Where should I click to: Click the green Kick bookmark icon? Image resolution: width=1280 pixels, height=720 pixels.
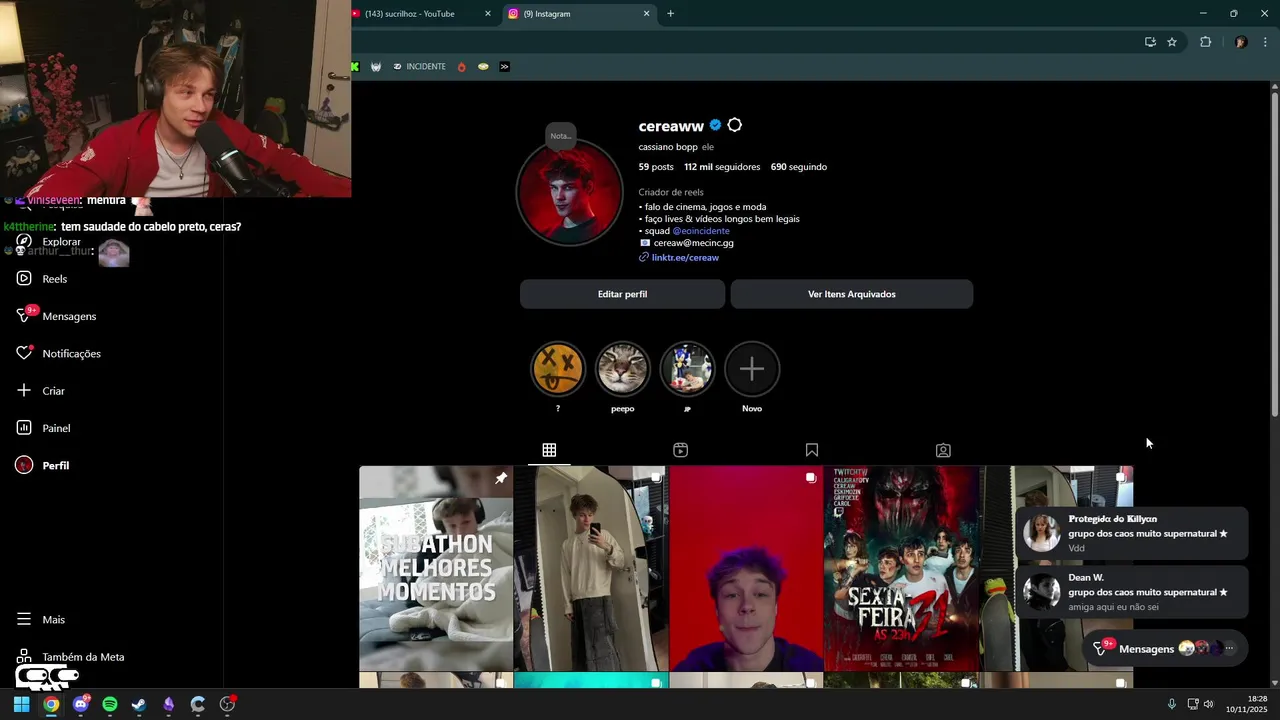(x=355, y=67)
